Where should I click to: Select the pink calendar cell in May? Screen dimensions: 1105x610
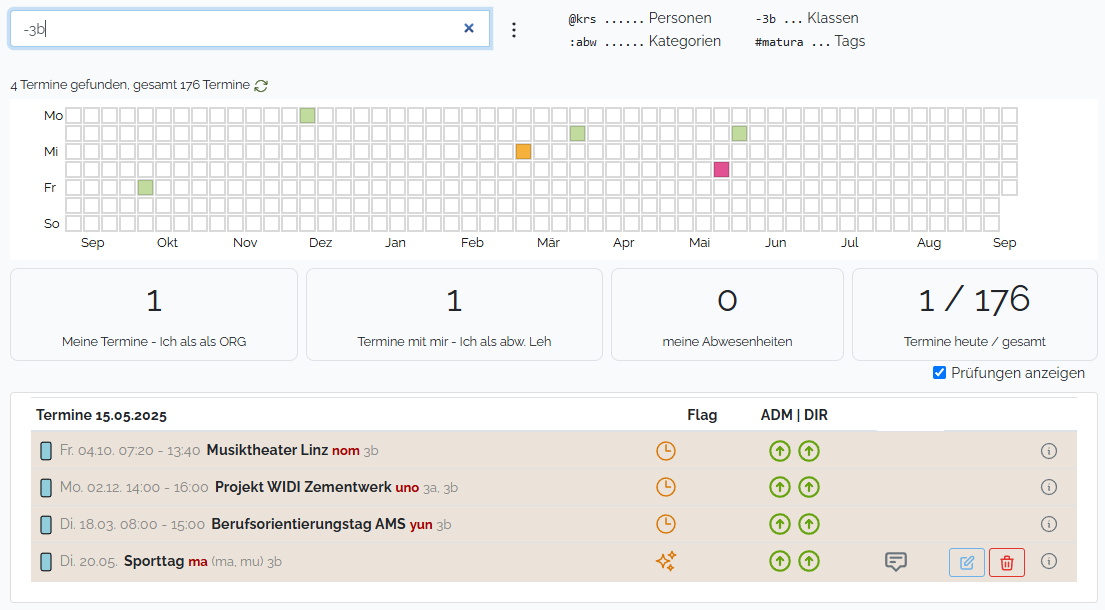click(x=721, y=170)
